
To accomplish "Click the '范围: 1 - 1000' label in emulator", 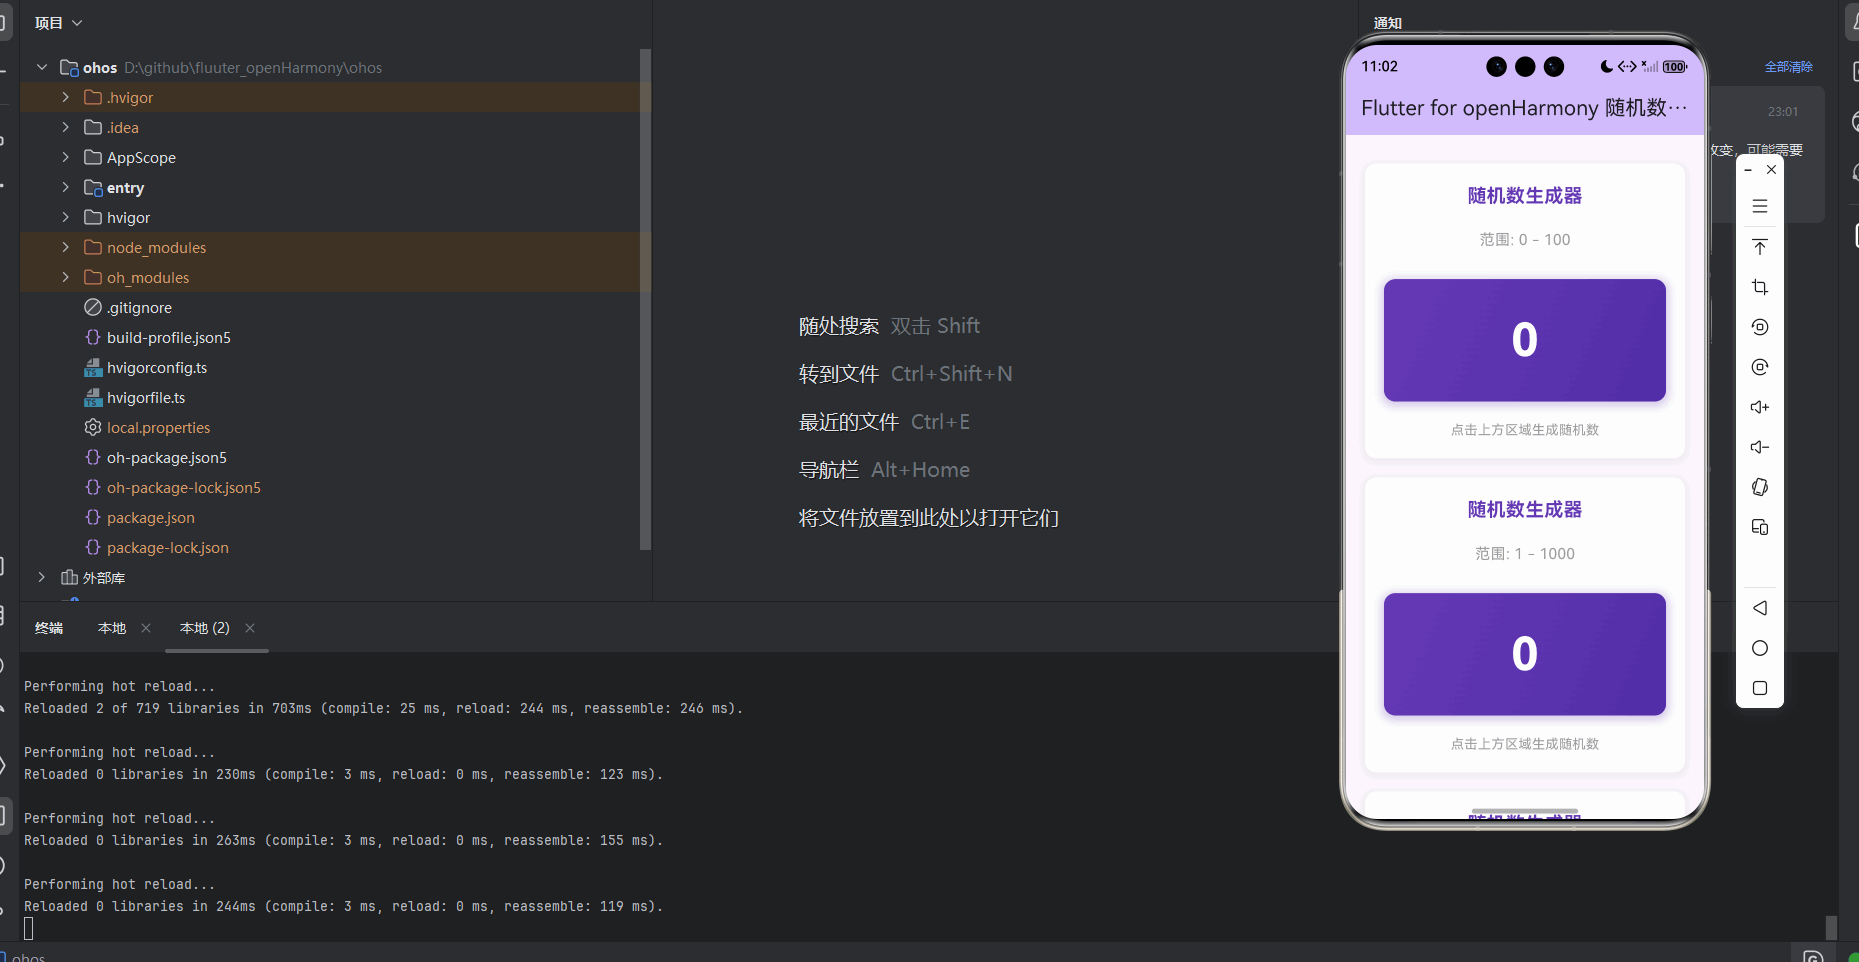I will [x=1525, y=554].
